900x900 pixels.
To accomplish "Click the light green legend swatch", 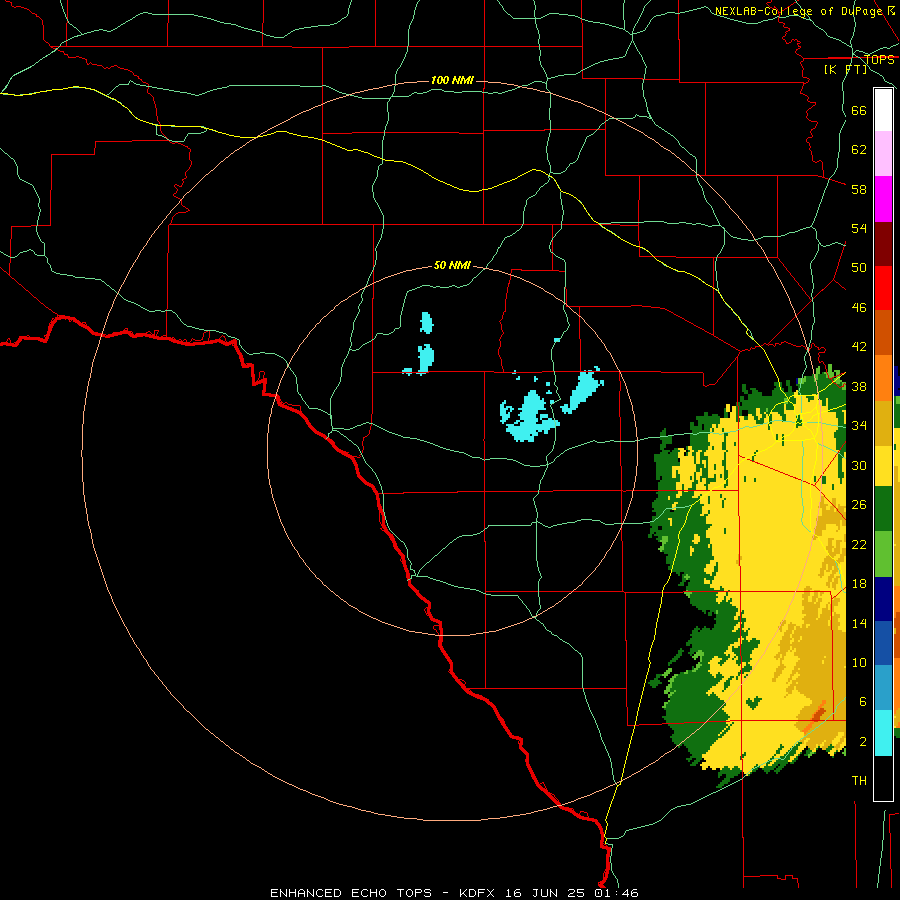I will pos(883,553).
